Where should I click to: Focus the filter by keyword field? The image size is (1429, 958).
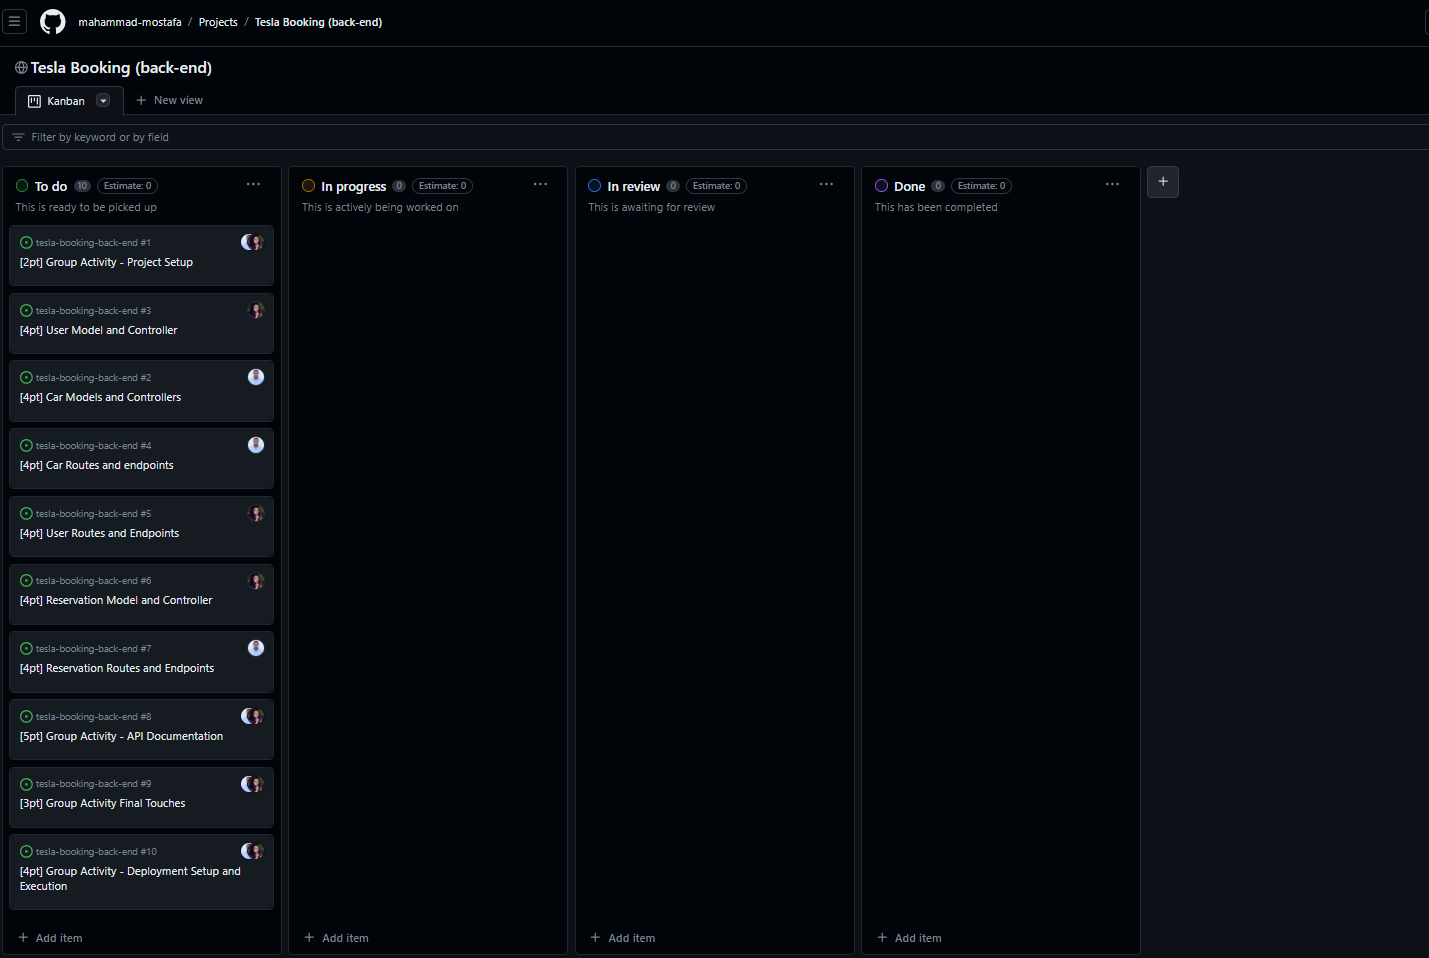click(715, 137)
